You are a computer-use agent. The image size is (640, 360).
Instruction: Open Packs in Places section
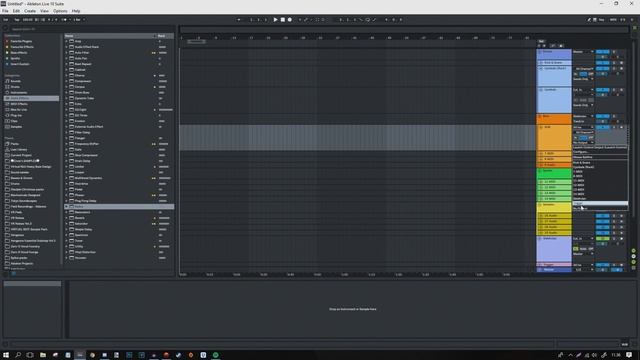click(x=15, y=144)
